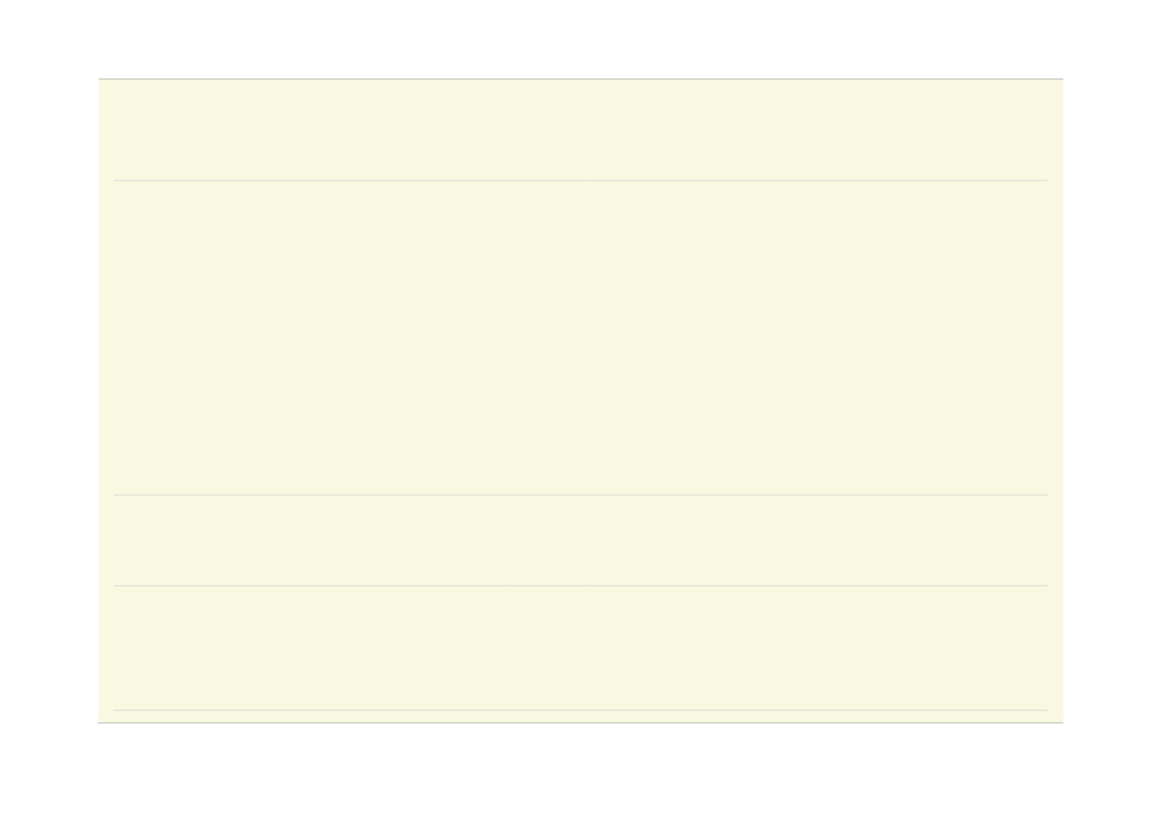The height and width of the screenshot is (827, 1169).
Task: Click the first horizontal divider line
Action: click(x=581, y=180)
